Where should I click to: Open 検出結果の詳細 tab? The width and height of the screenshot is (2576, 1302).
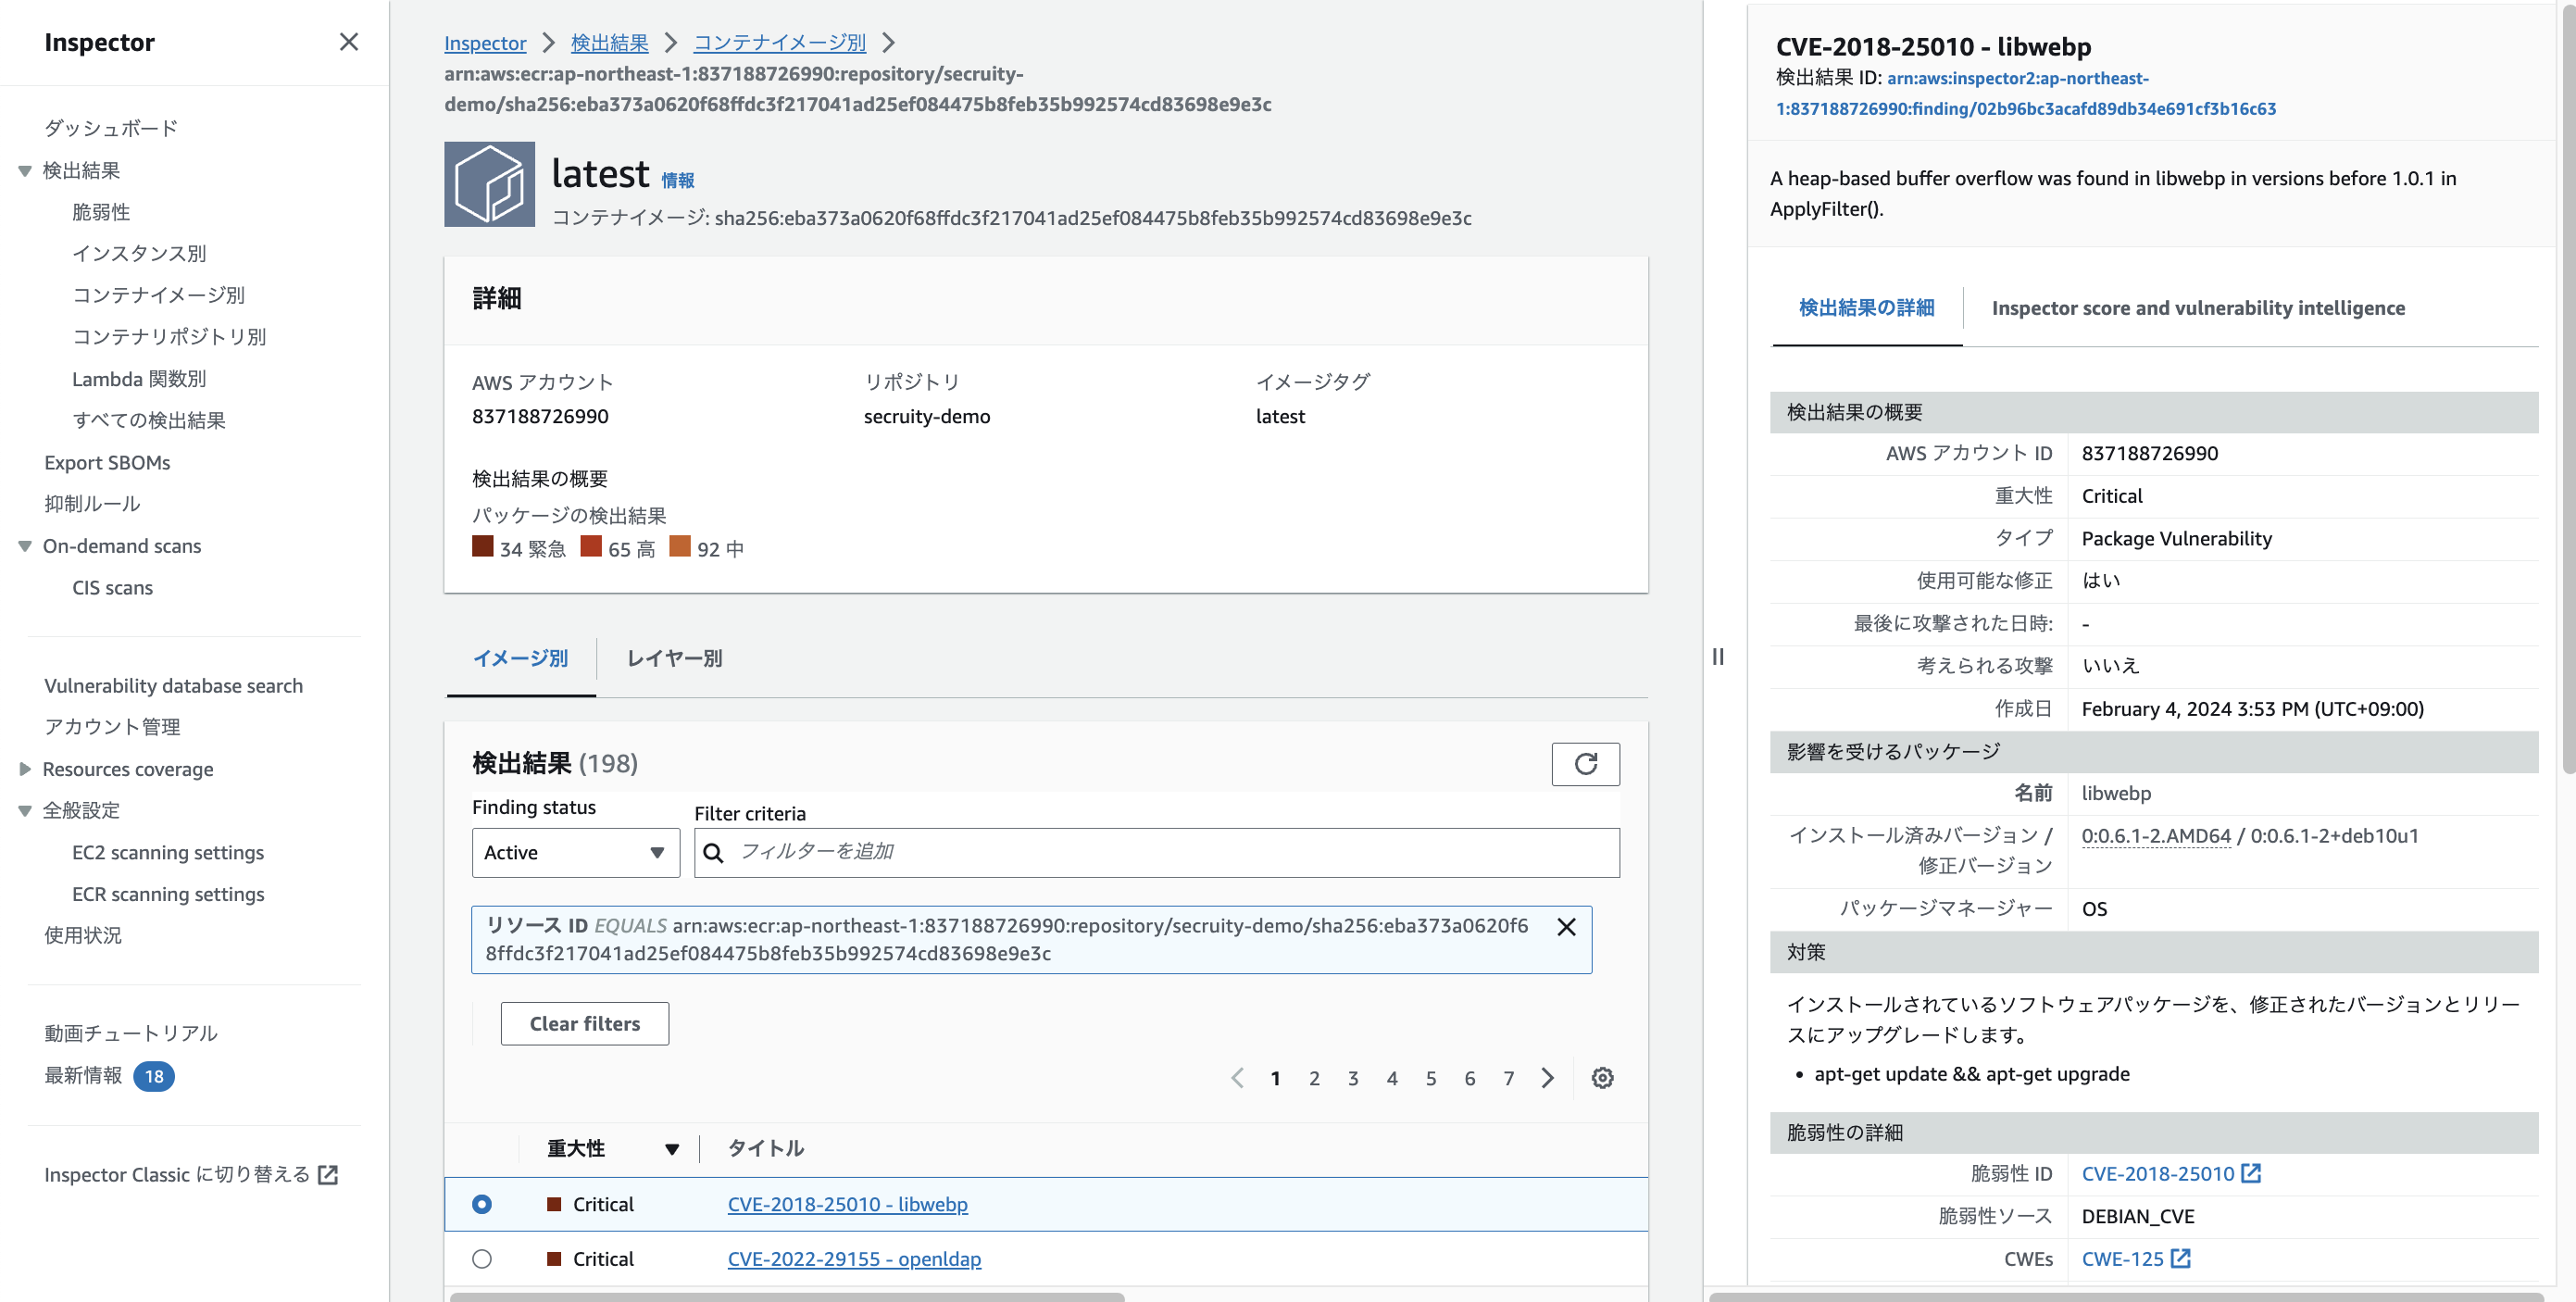point(1866,308)
